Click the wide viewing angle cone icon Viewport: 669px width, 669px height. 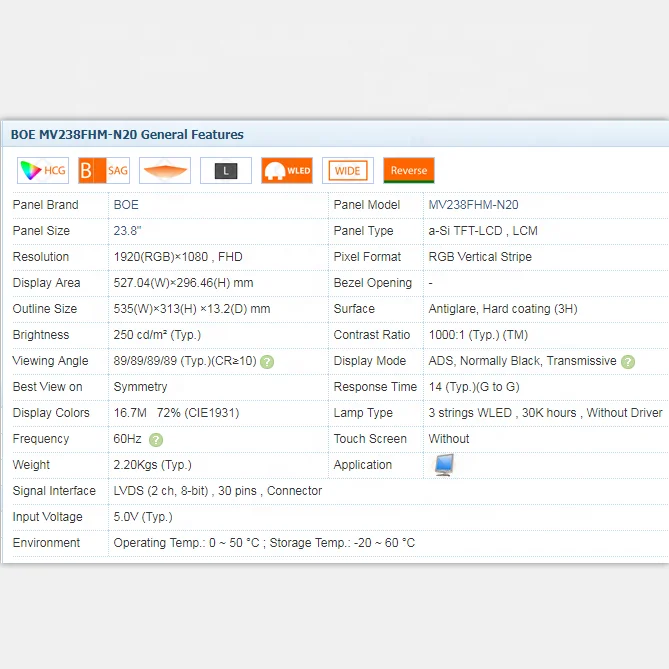point(165,171)
